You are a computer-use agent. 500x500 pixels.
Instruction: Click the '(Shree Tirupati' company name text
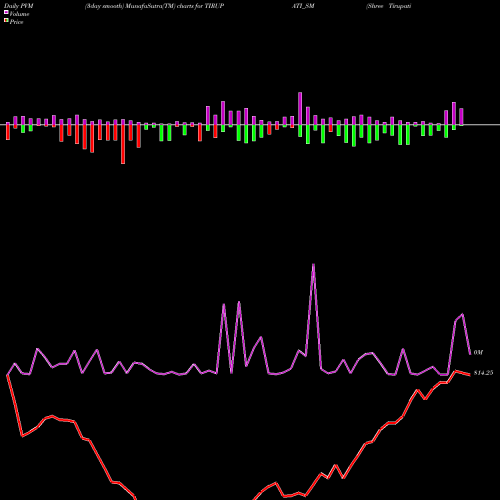[x=389, y=6]
